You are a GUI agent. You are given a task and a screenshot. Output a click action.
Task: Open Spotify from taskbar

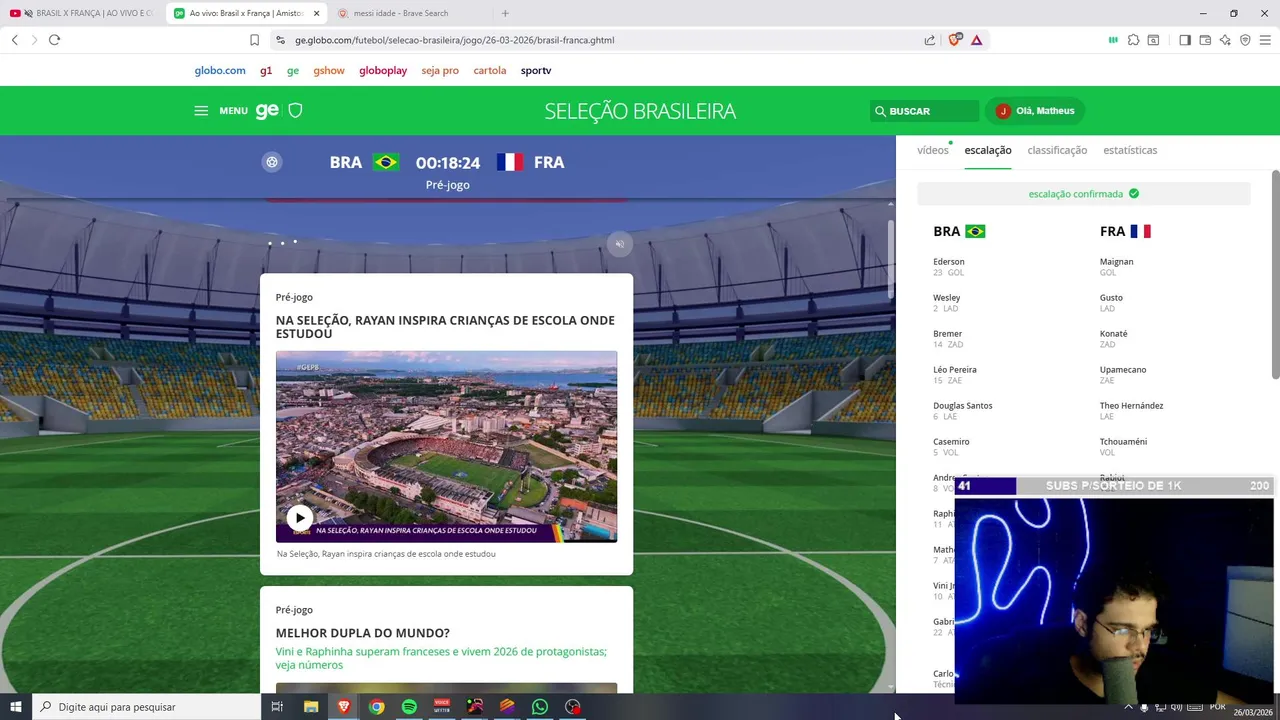[x=409, y=707]
